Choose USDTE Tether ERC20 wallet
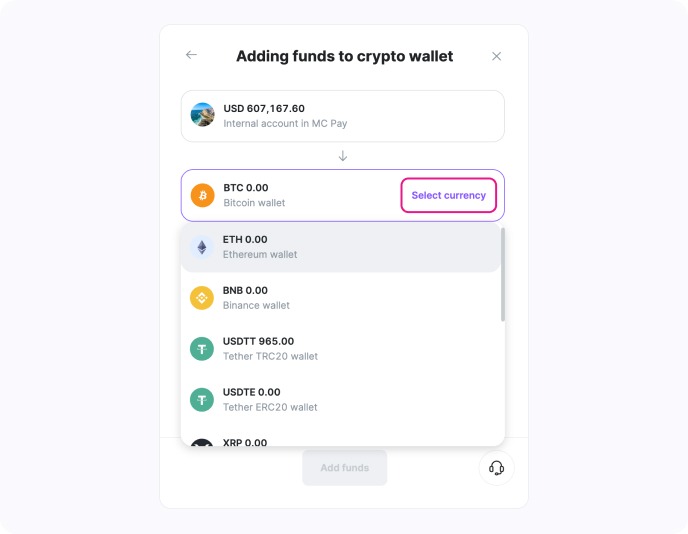688x534 pixels. (x=340, y=400)
